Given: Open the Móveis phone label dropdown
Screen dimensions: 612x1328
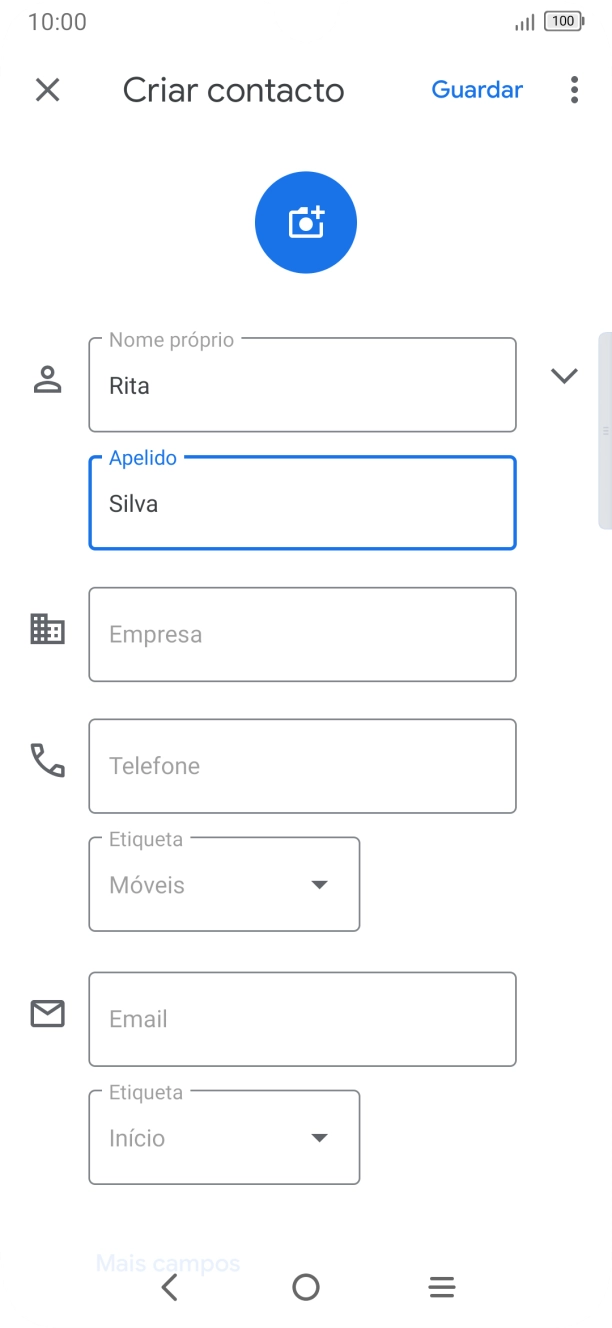Looking at the screenshot, I should click(319, 884).
